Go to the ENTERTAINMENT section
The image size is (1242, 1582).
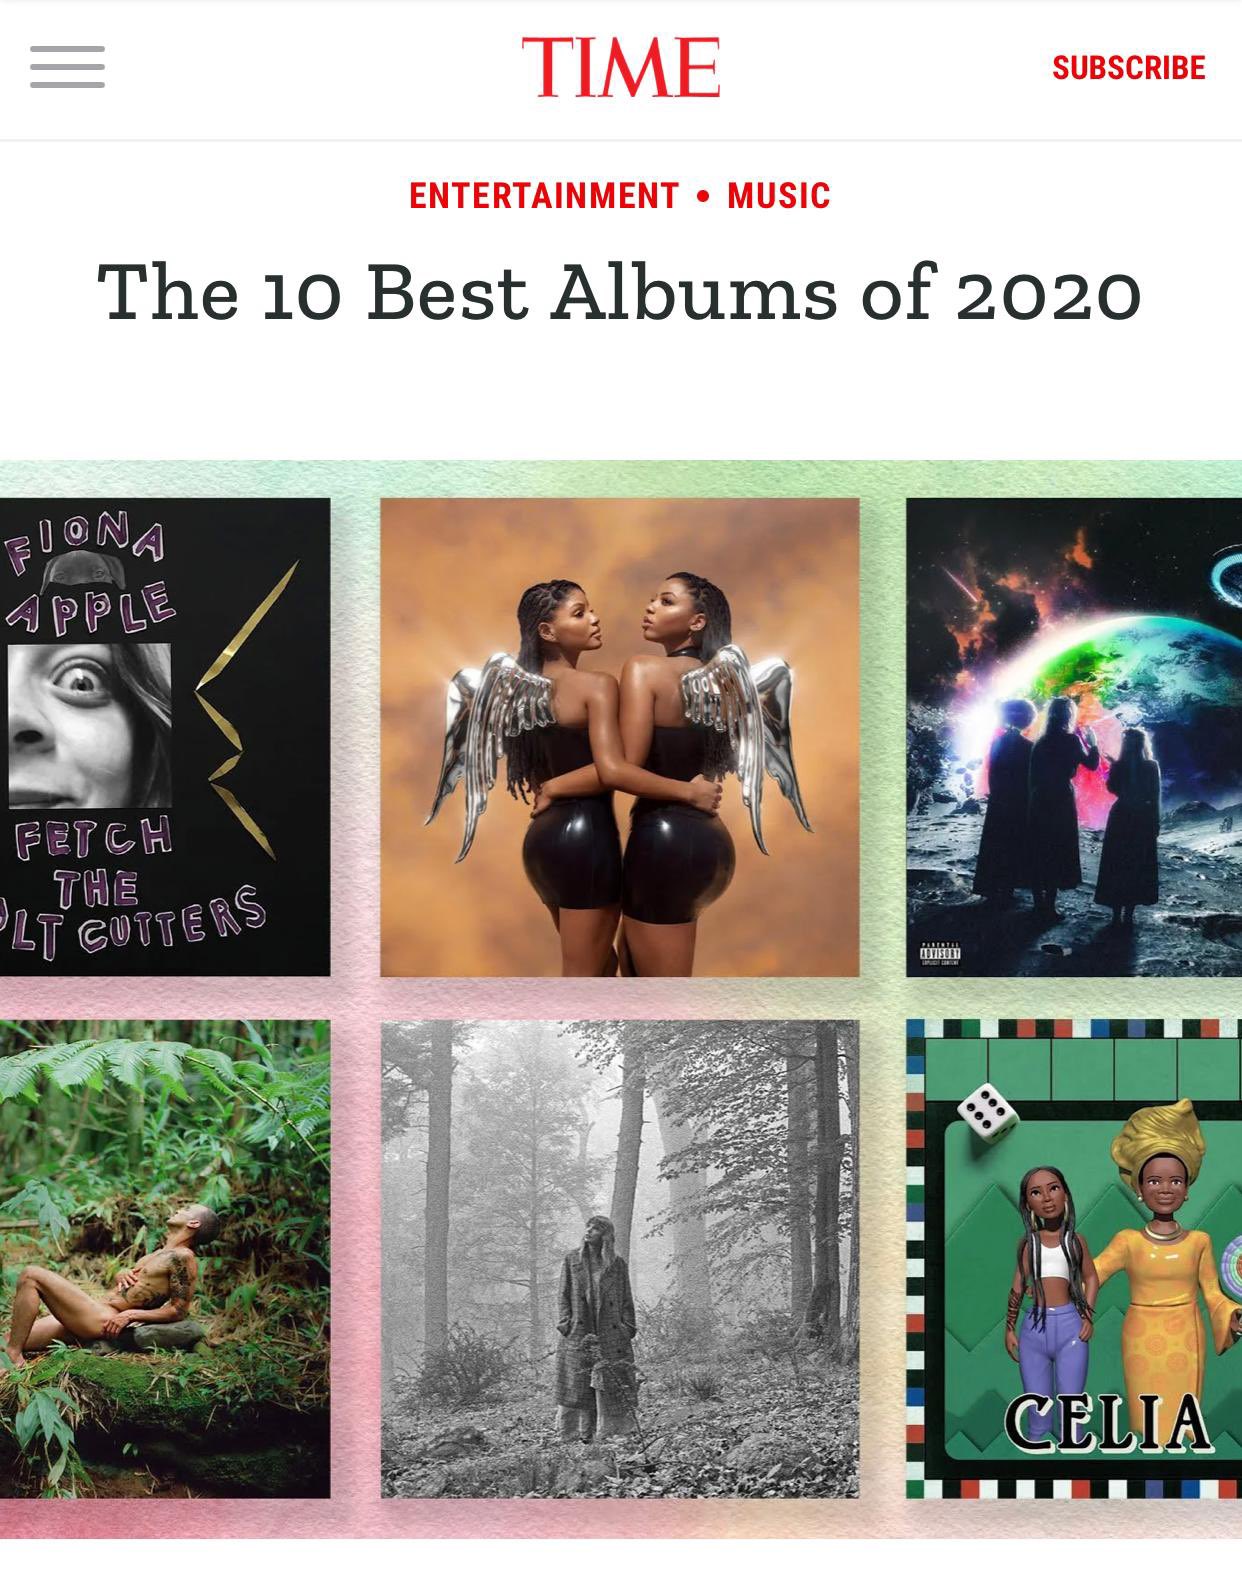544,195
